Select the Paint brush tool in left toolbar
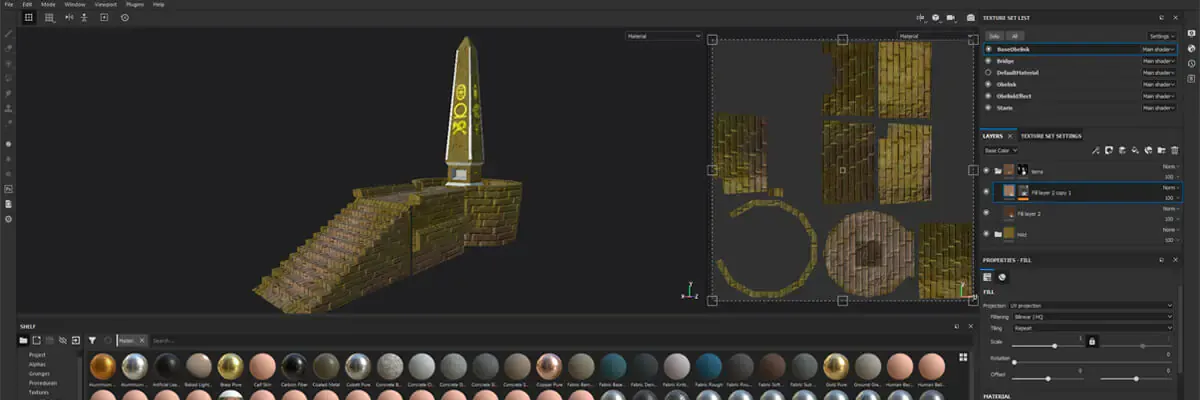1200x400 pixels. pyautogui.click(x=9, y=33)
